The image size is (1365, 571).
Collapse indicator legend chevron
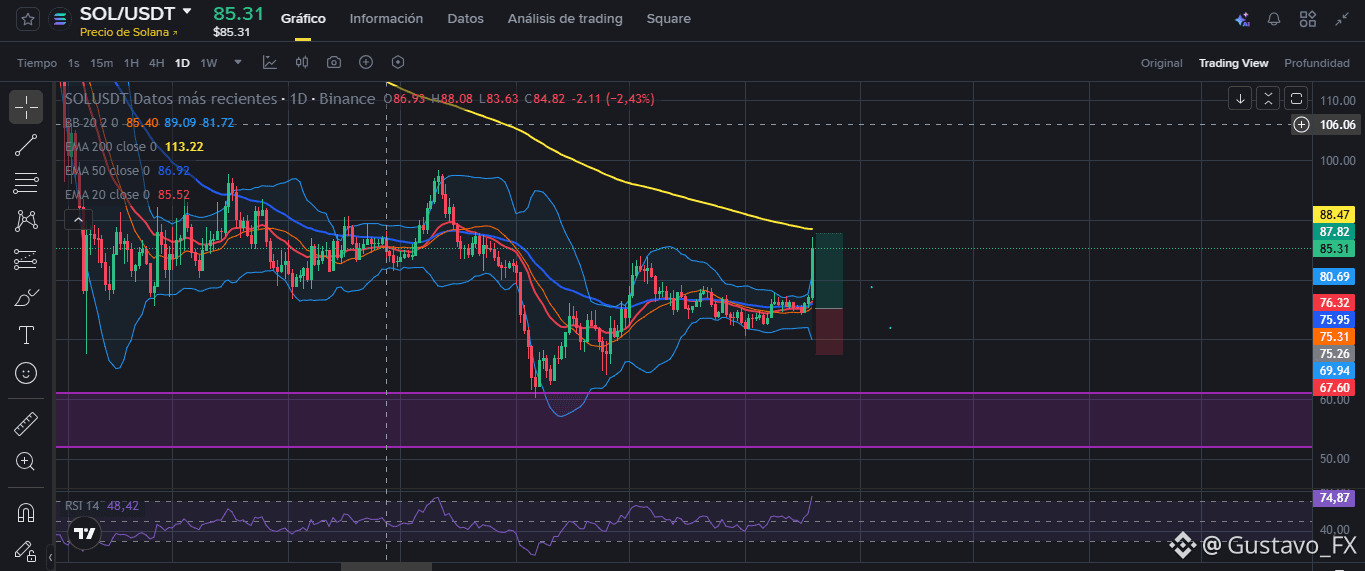click(79, 218)
